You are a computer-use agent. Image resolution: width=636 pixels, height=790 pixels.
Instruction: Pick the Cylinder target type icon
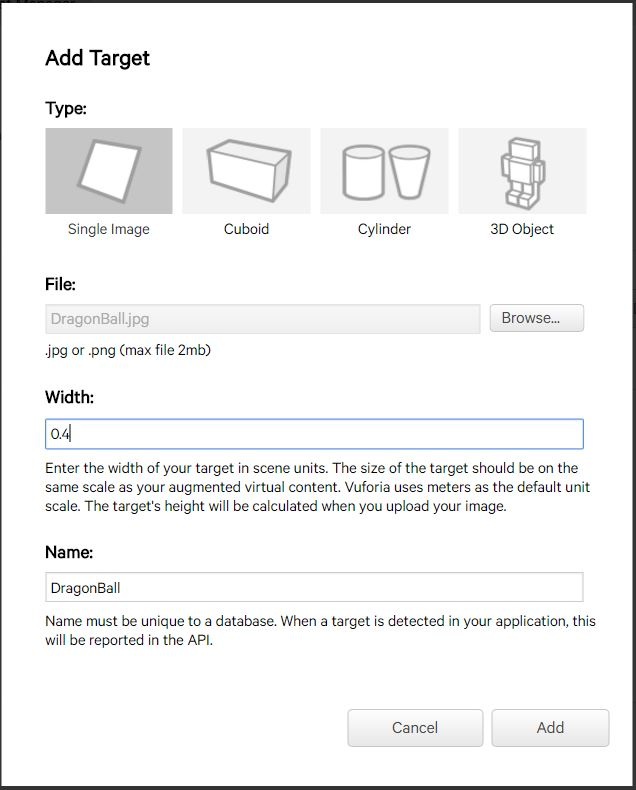click(x=384, y=171)
